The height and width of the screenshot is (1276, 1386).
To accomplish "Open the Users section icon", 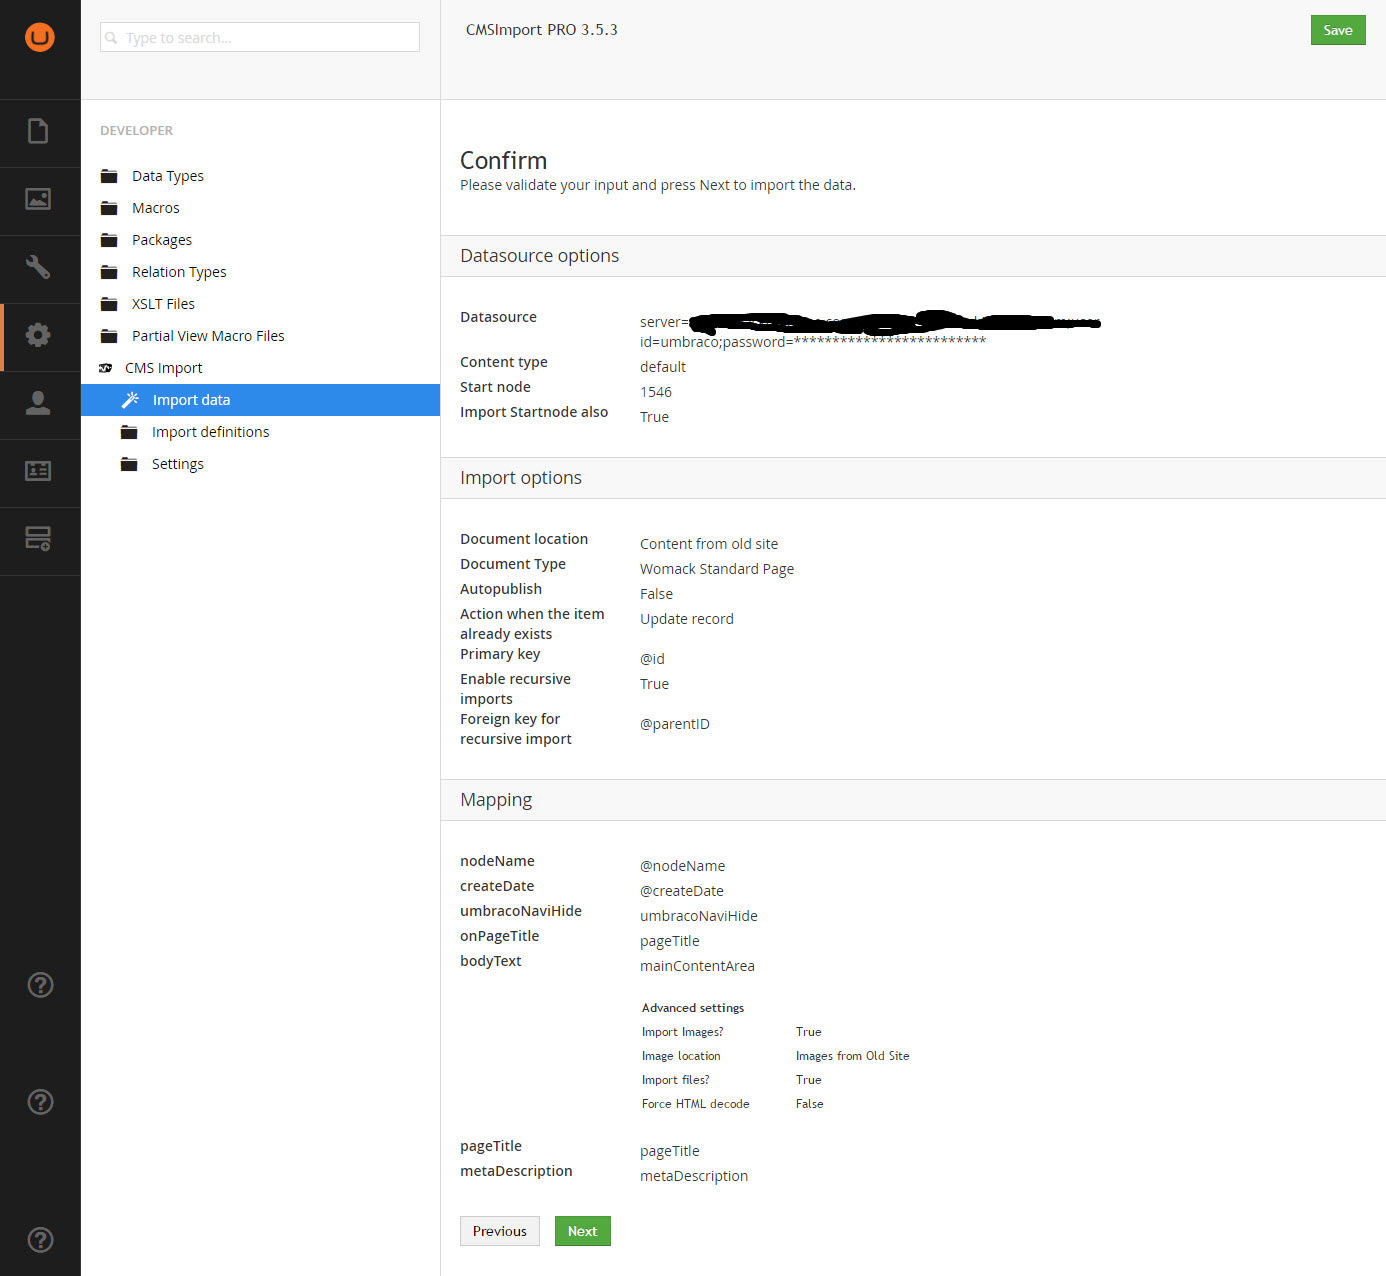I will tap(38, 403).
